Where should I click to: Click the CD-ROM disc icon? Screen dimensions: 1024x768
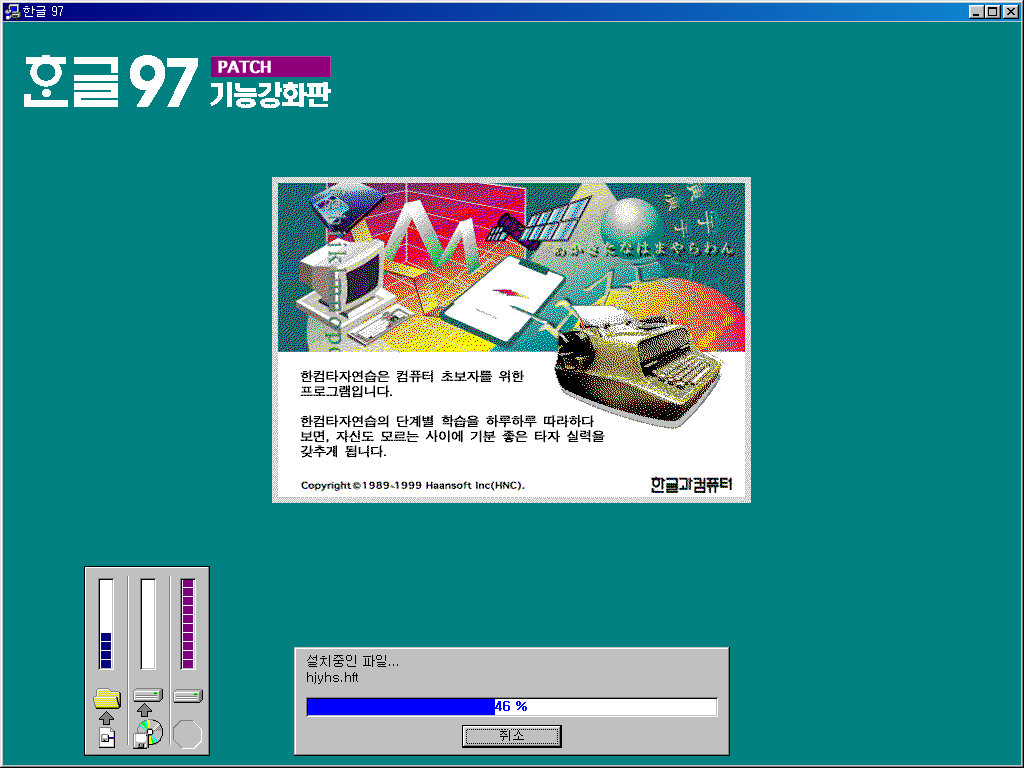click(x=148, y=733)
